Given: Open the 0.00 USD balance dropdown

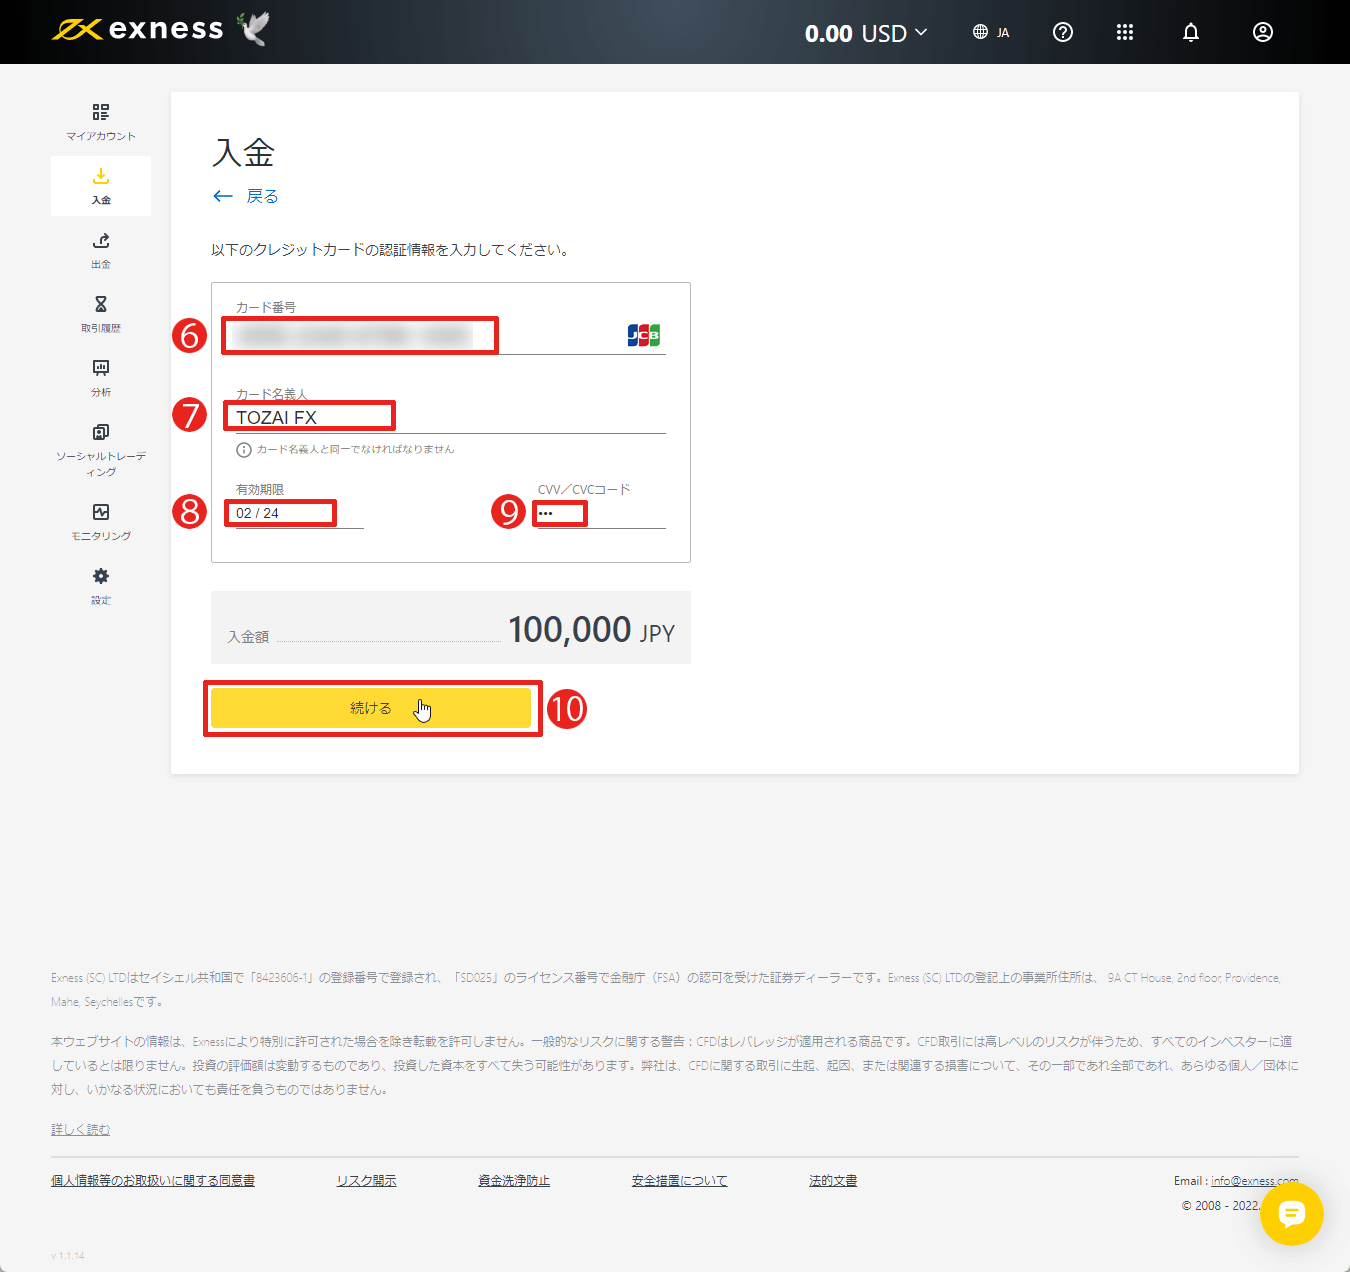Looking at the screenshot, I should pyautogui.click(x=866, y=32).
